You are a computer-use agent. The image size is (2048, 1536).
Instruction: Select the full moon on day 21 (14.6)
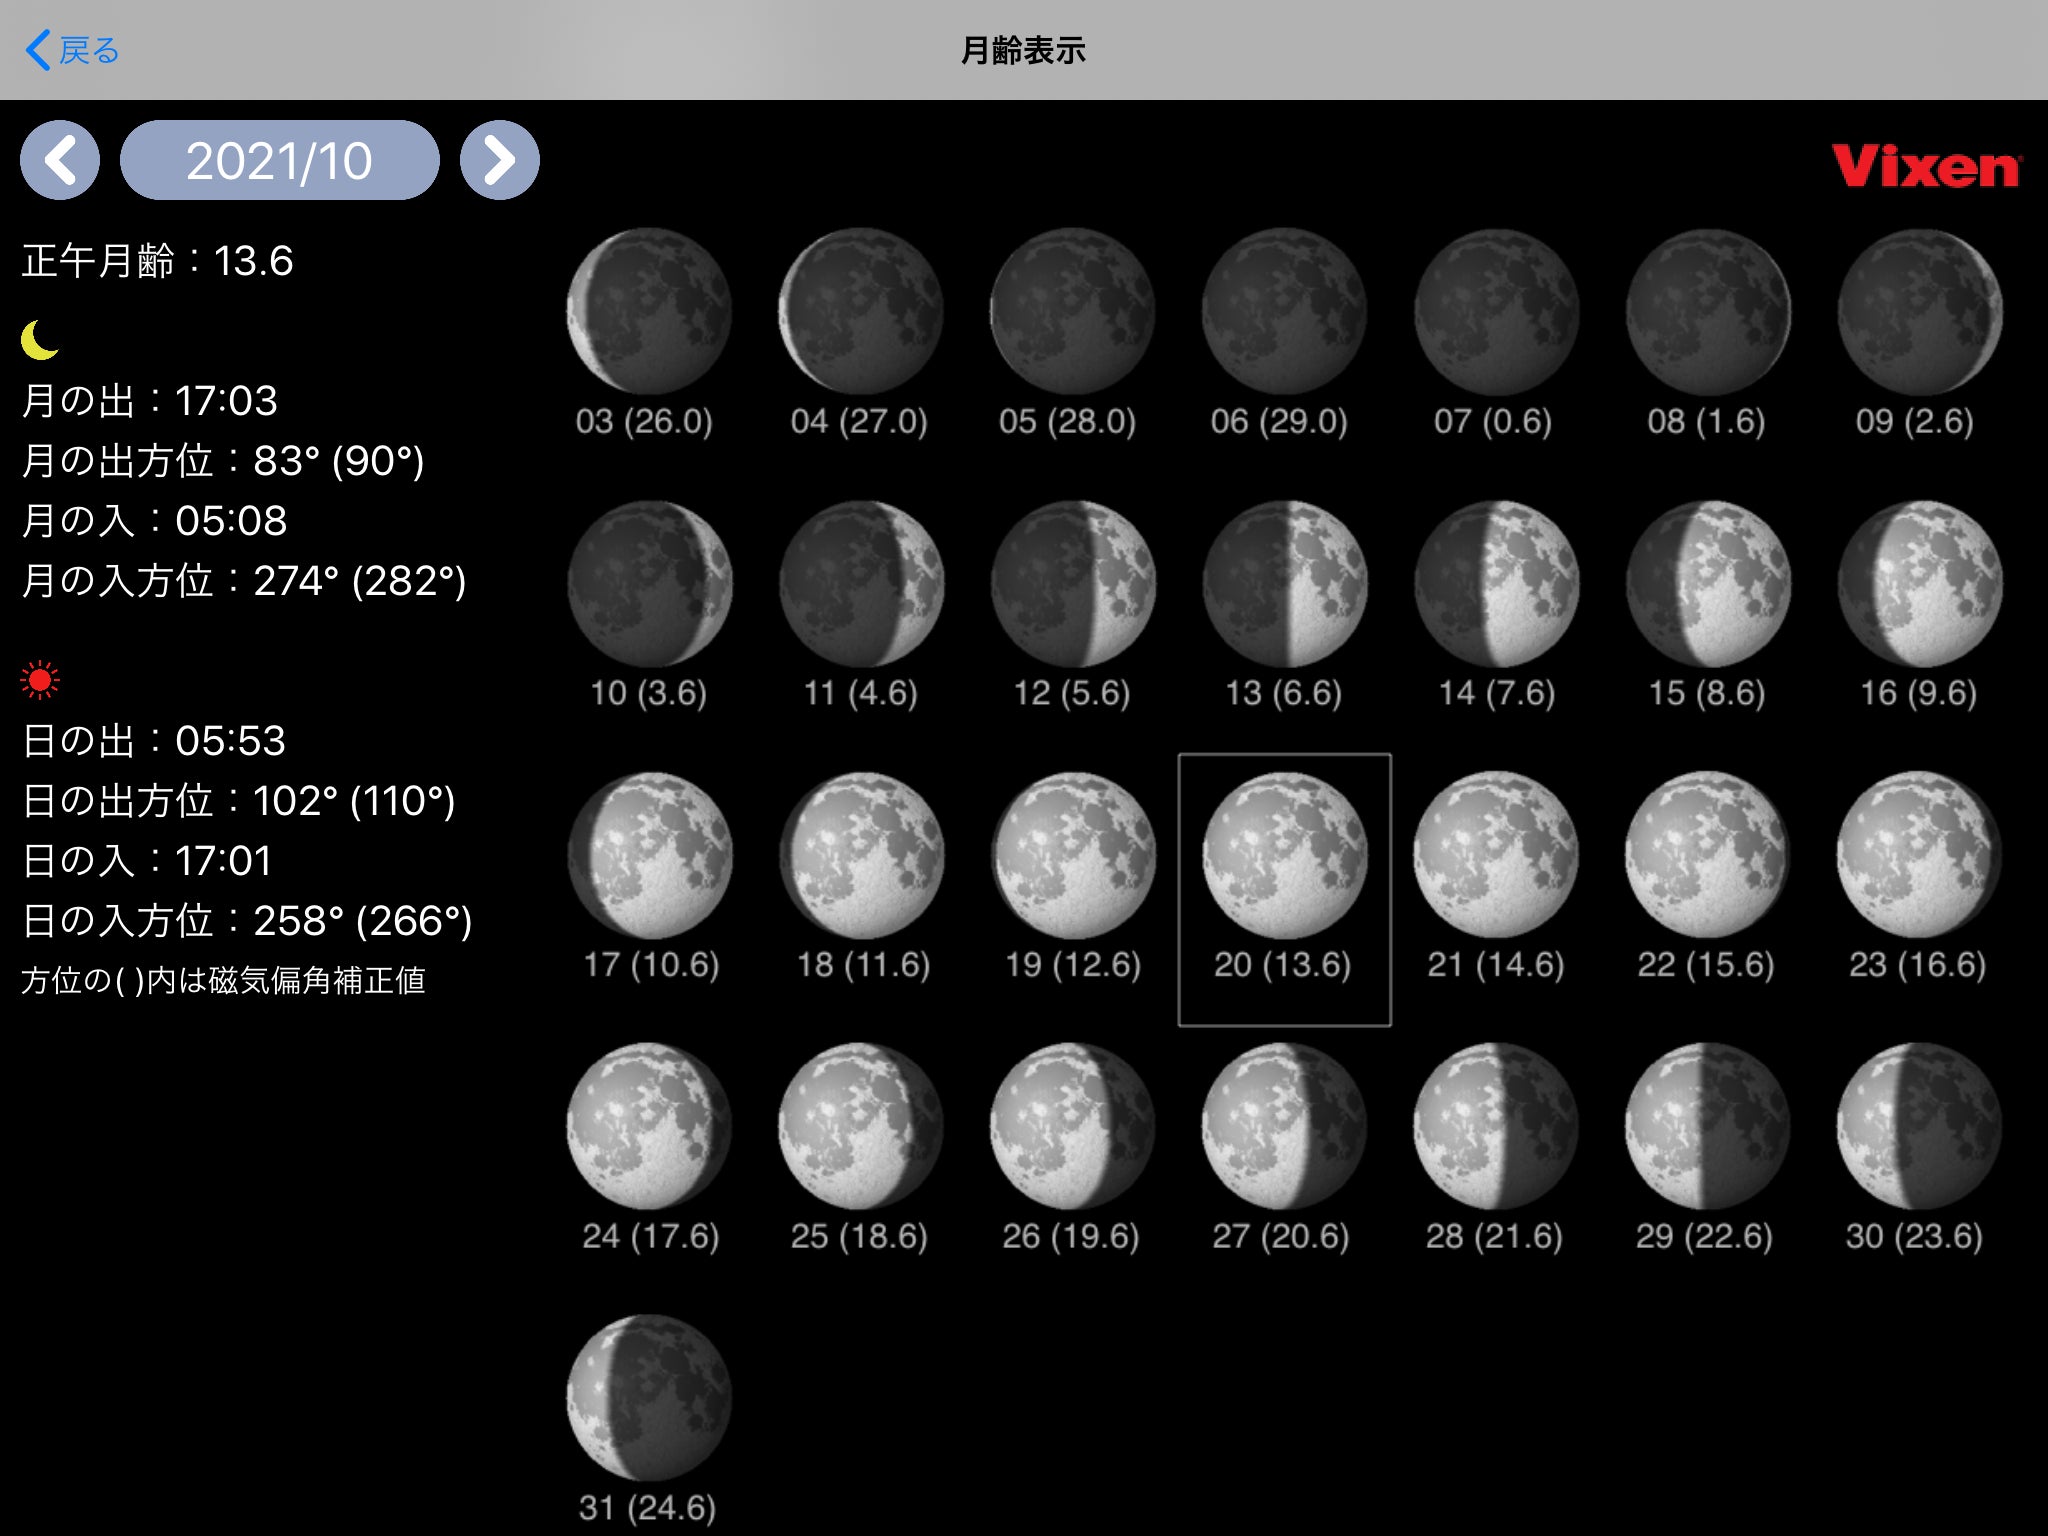point(1496,856)
